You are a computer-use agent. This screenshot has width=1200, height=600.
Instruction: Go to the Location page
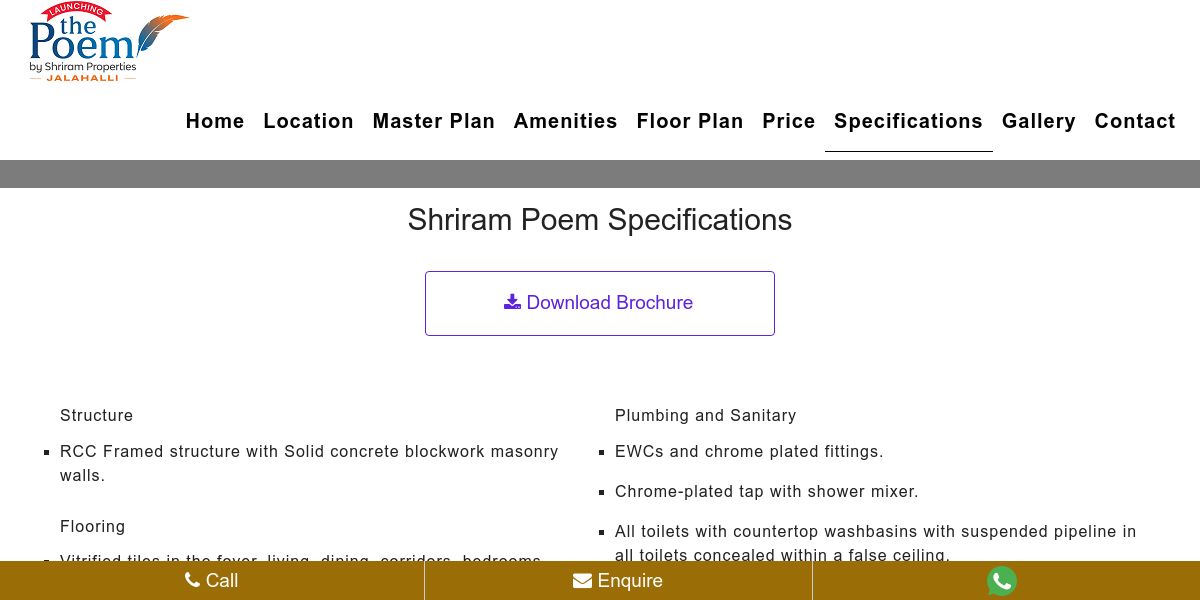(308, 121)
